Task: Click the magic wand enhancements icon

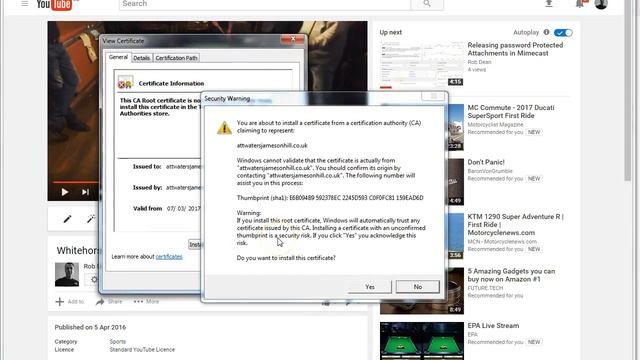Action: [91, 219]
